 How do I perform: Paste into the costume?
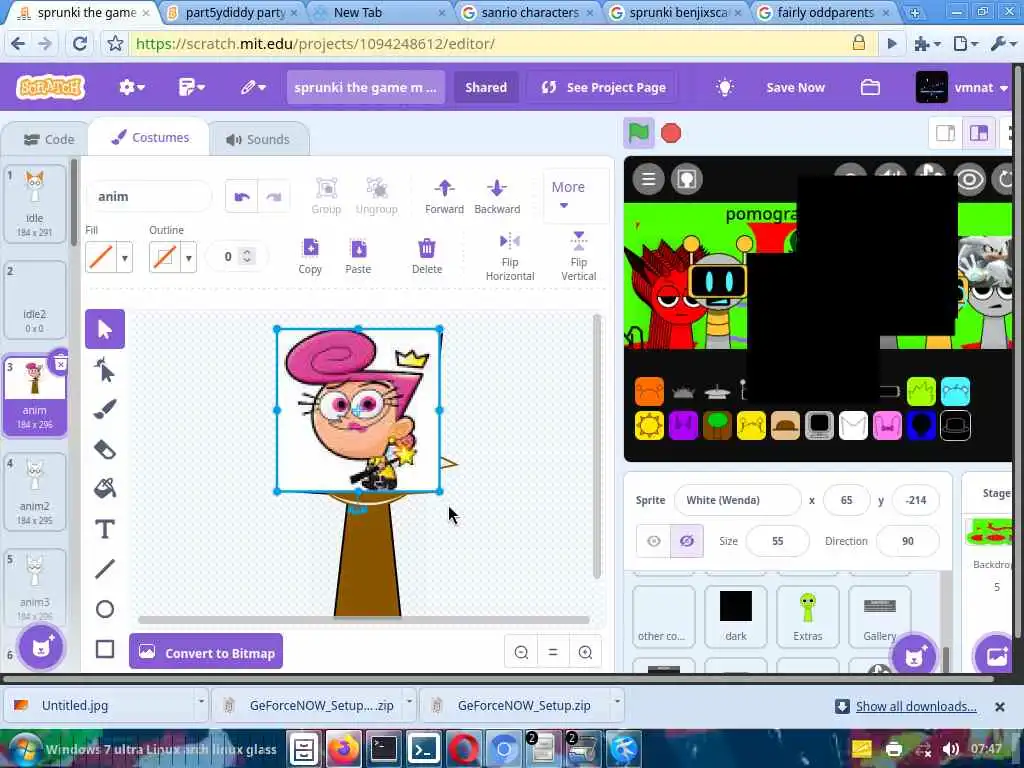(x=358, y=256)
